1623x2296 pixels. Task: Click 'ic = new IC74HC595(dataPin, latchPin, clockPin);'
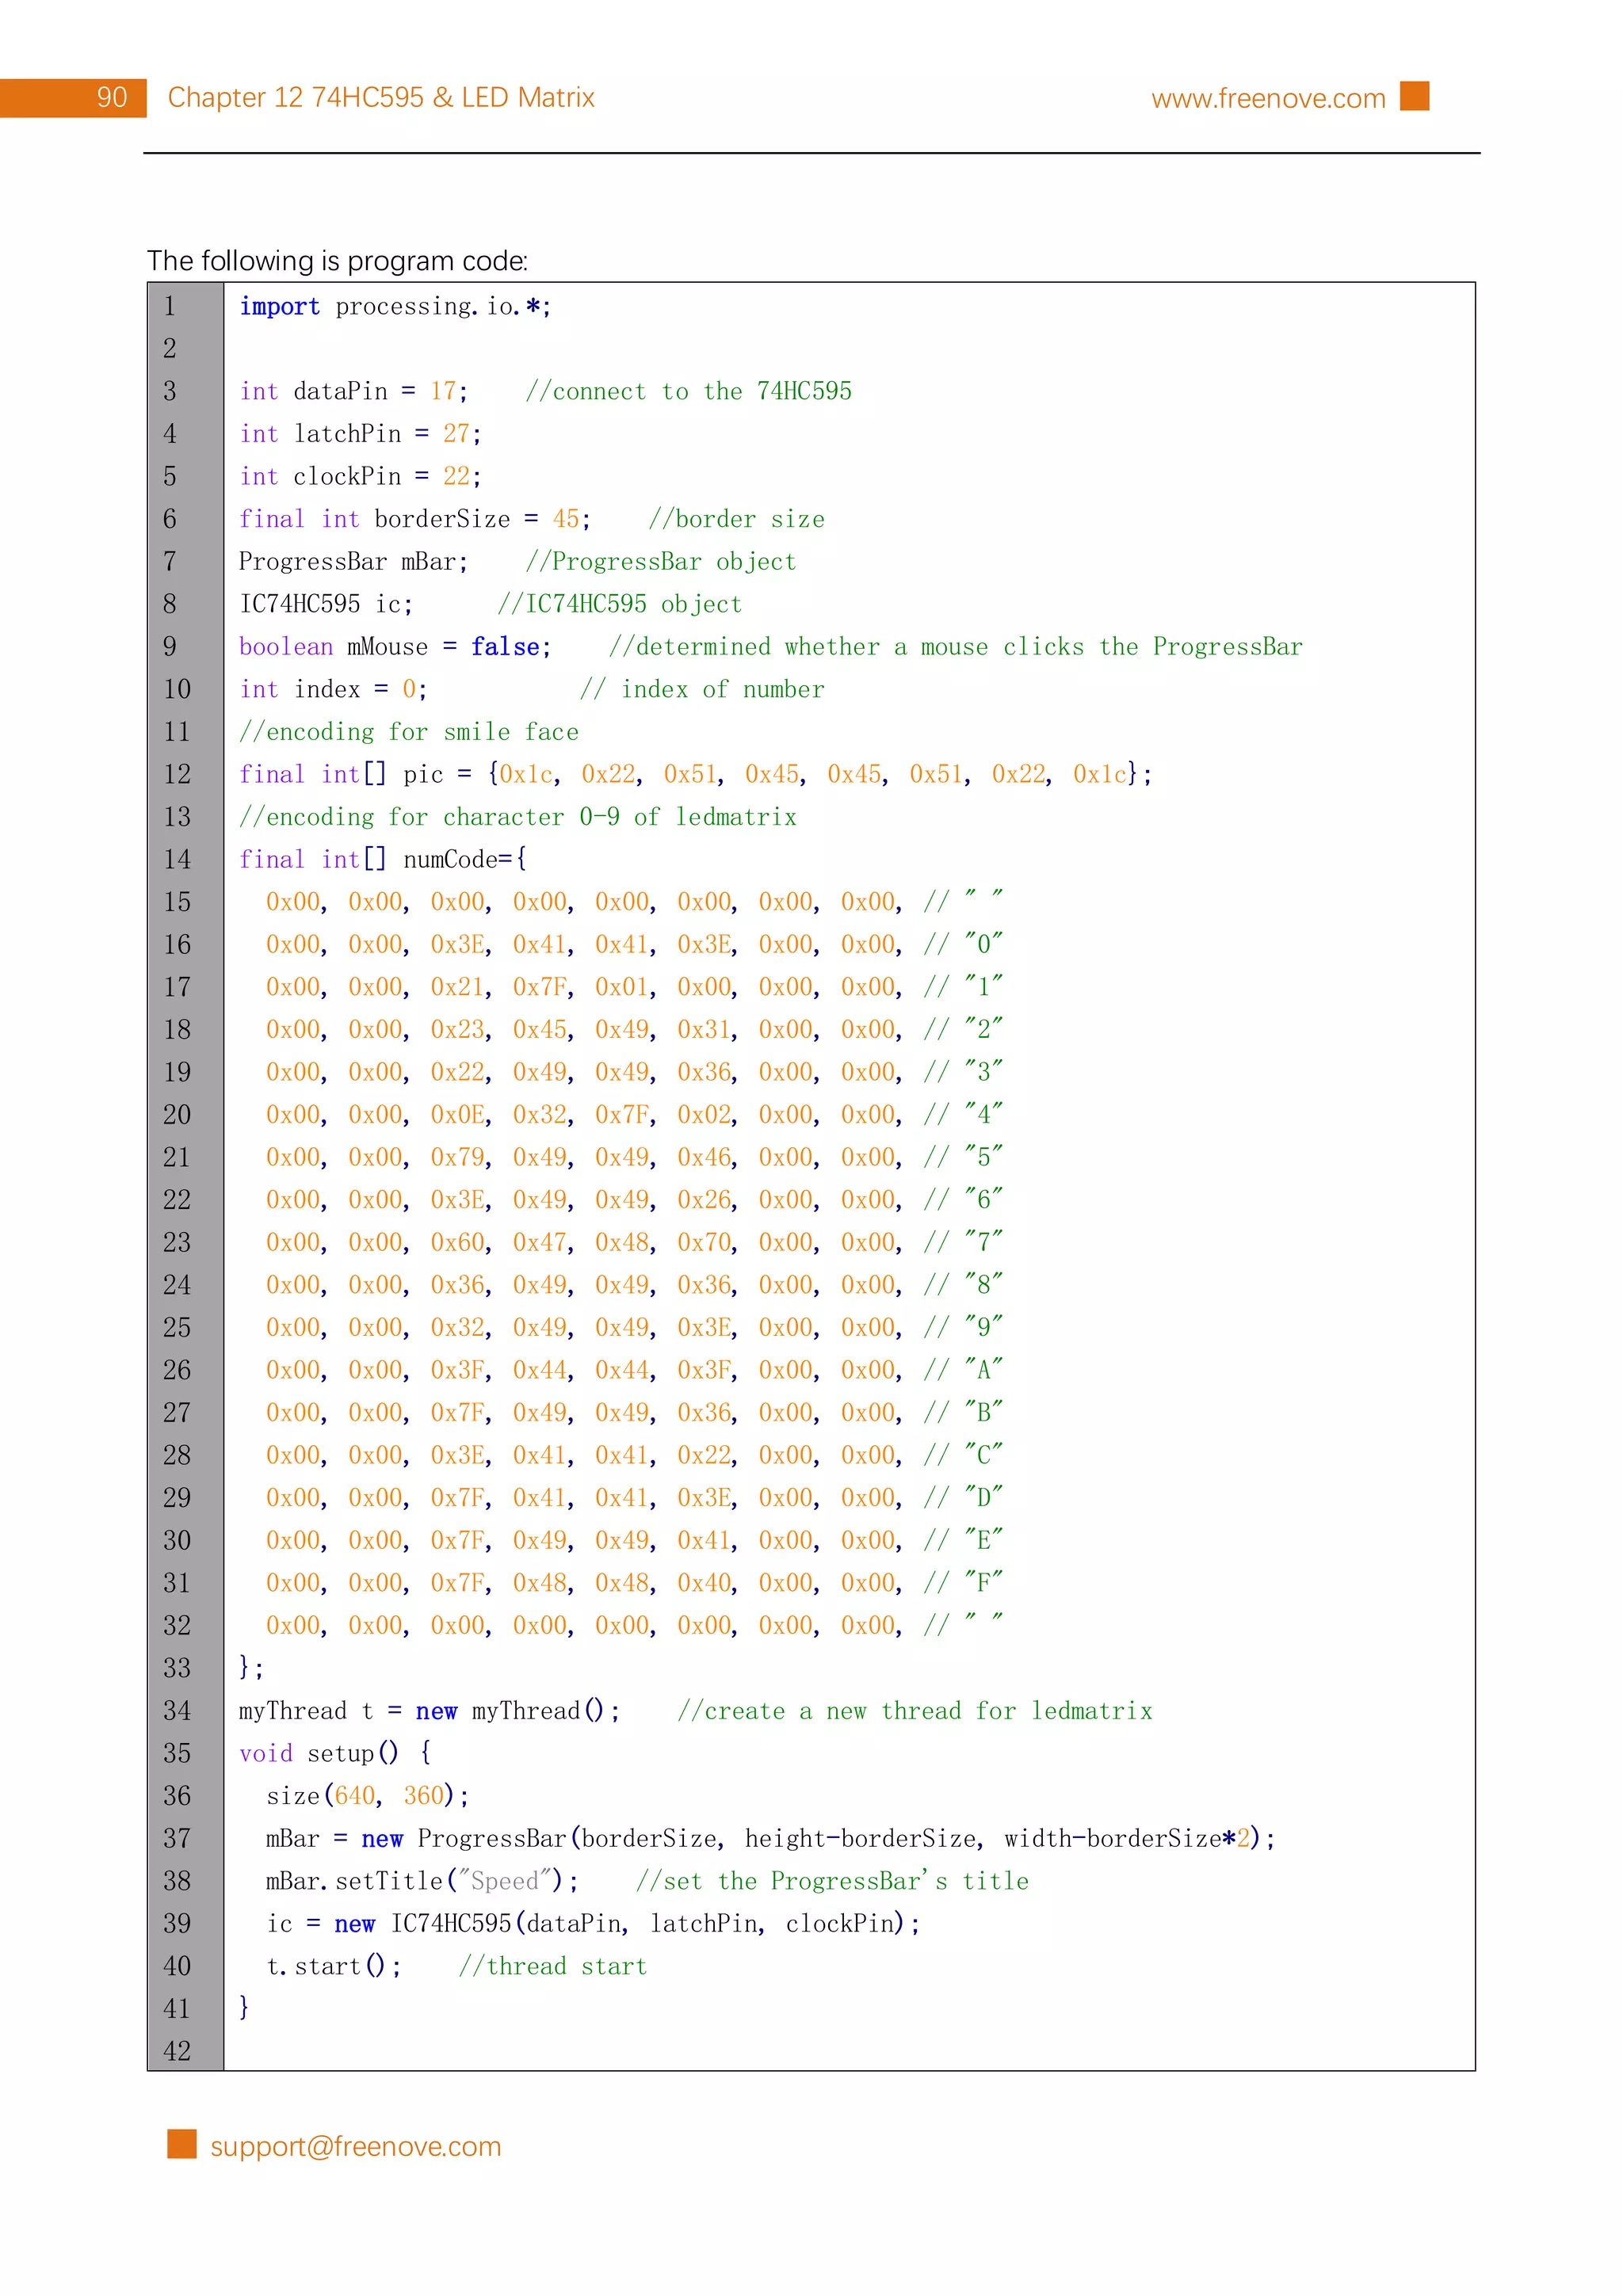(x=593, y=1923)
